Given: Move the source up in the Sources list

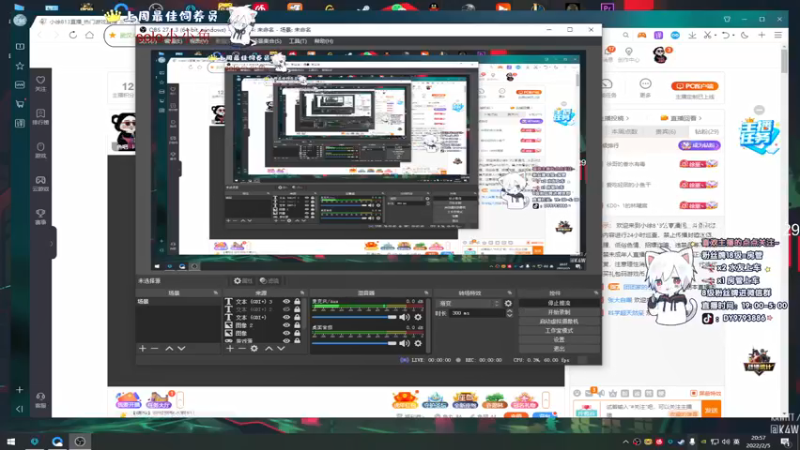Looking at the screenshot, I should point(269,348).
